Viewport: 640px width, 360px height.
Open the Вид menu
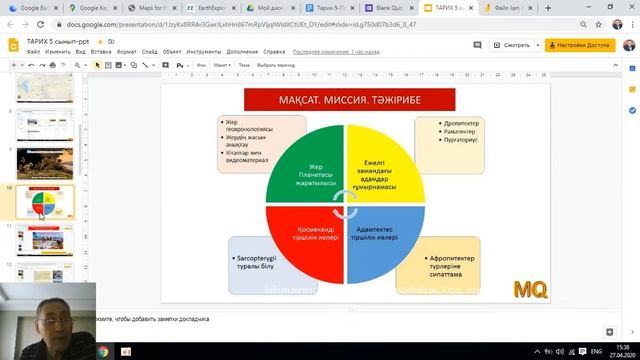[x=80, y=52]
